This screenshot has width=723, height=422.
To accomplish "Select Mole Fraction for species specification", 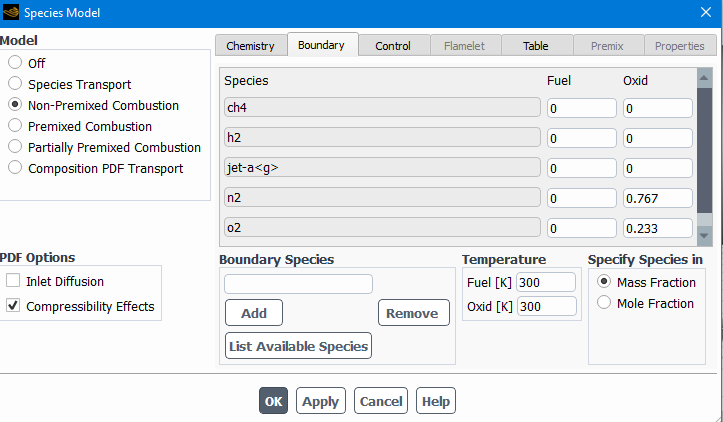I will click(x=604, y=303).
